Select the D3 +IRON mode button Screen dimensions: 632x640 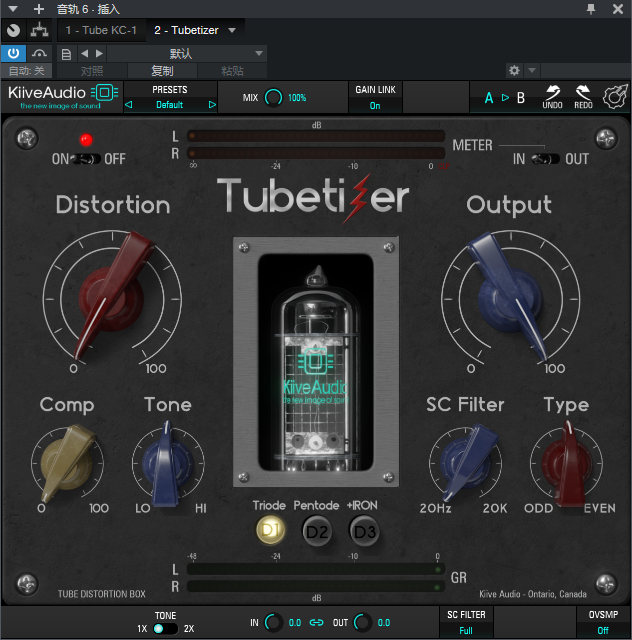(365, 531)
